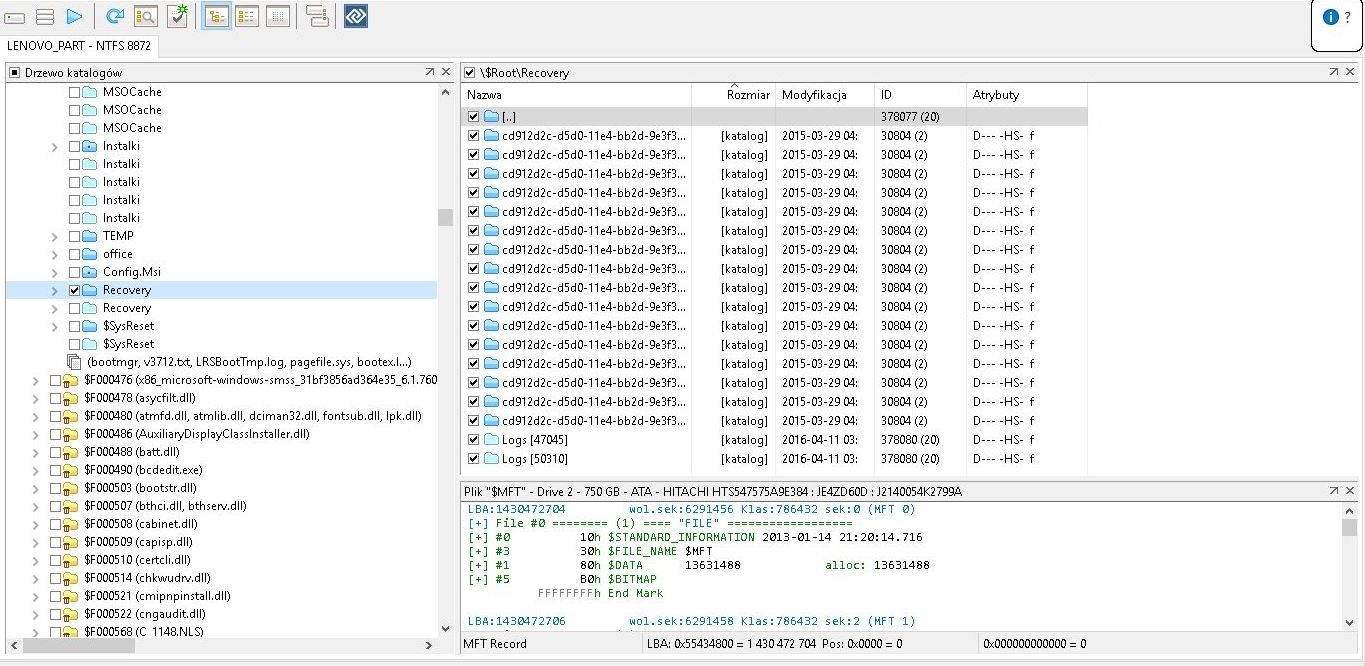1365x666 pixels.
Task: Click the TEMP folder icon in tree
Action: (x=90, y=236)
